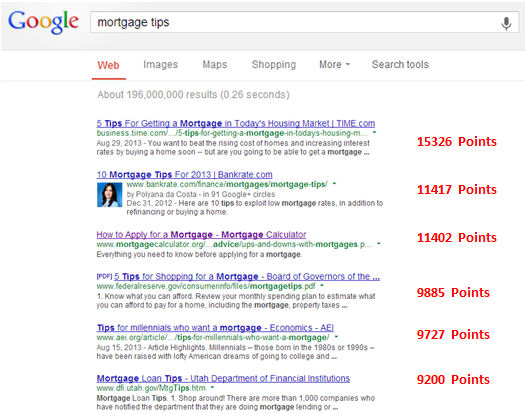525x414 pixels.
Task: Open the TIME.com 5 Tips mortgage result
Action: point(236,123)
